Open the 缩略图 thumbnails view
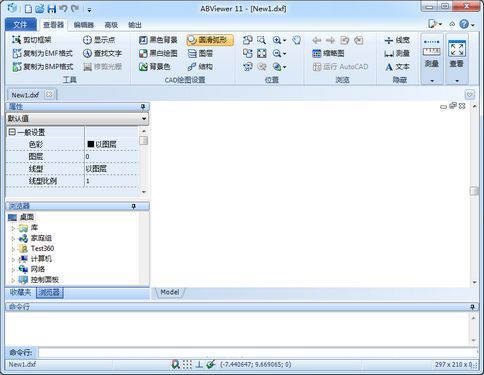484x375 pixels. coord(328,53)
